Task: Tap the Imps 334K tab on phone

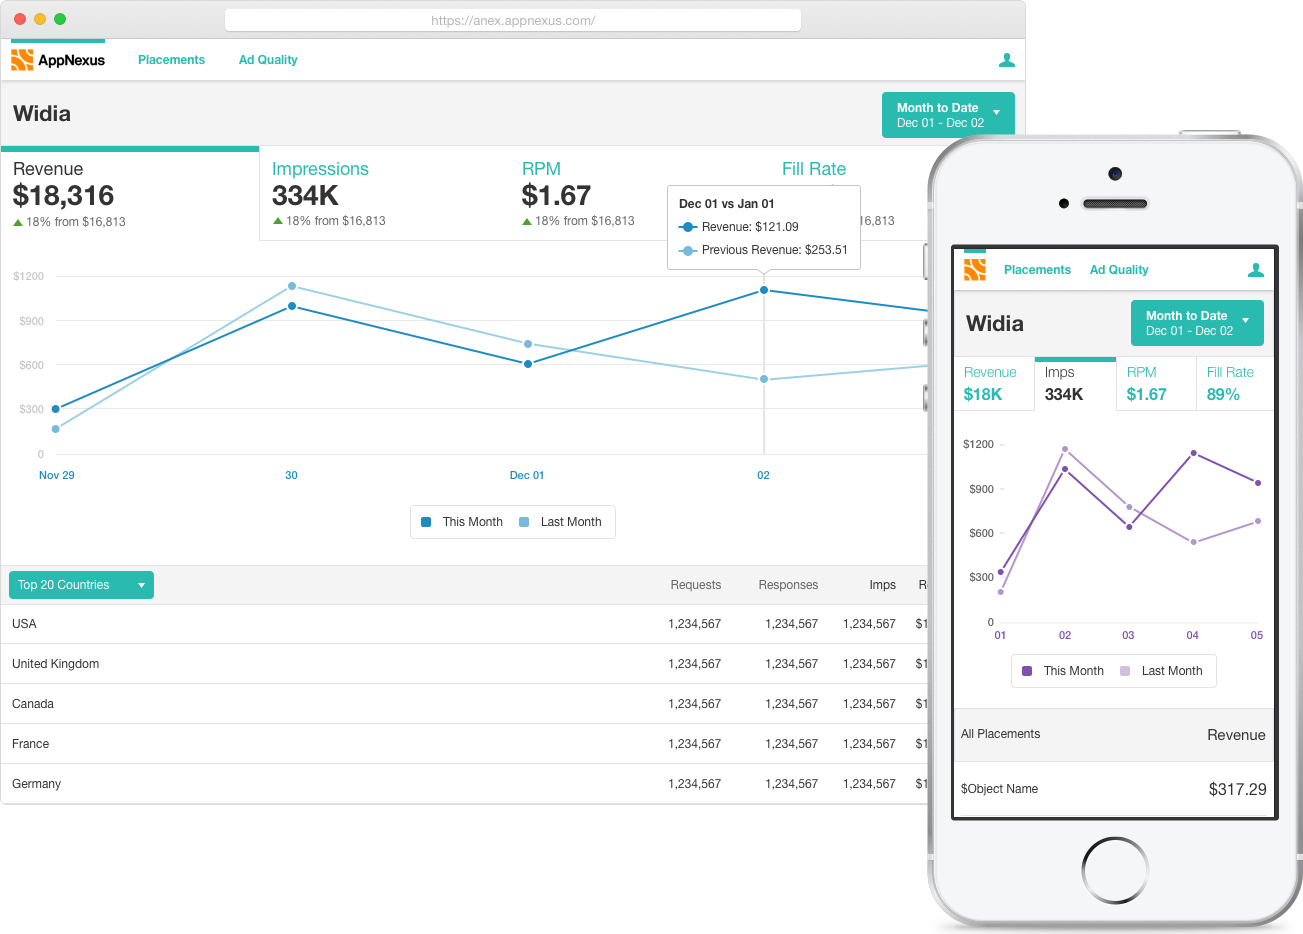Action: (x=1075, y=384)
